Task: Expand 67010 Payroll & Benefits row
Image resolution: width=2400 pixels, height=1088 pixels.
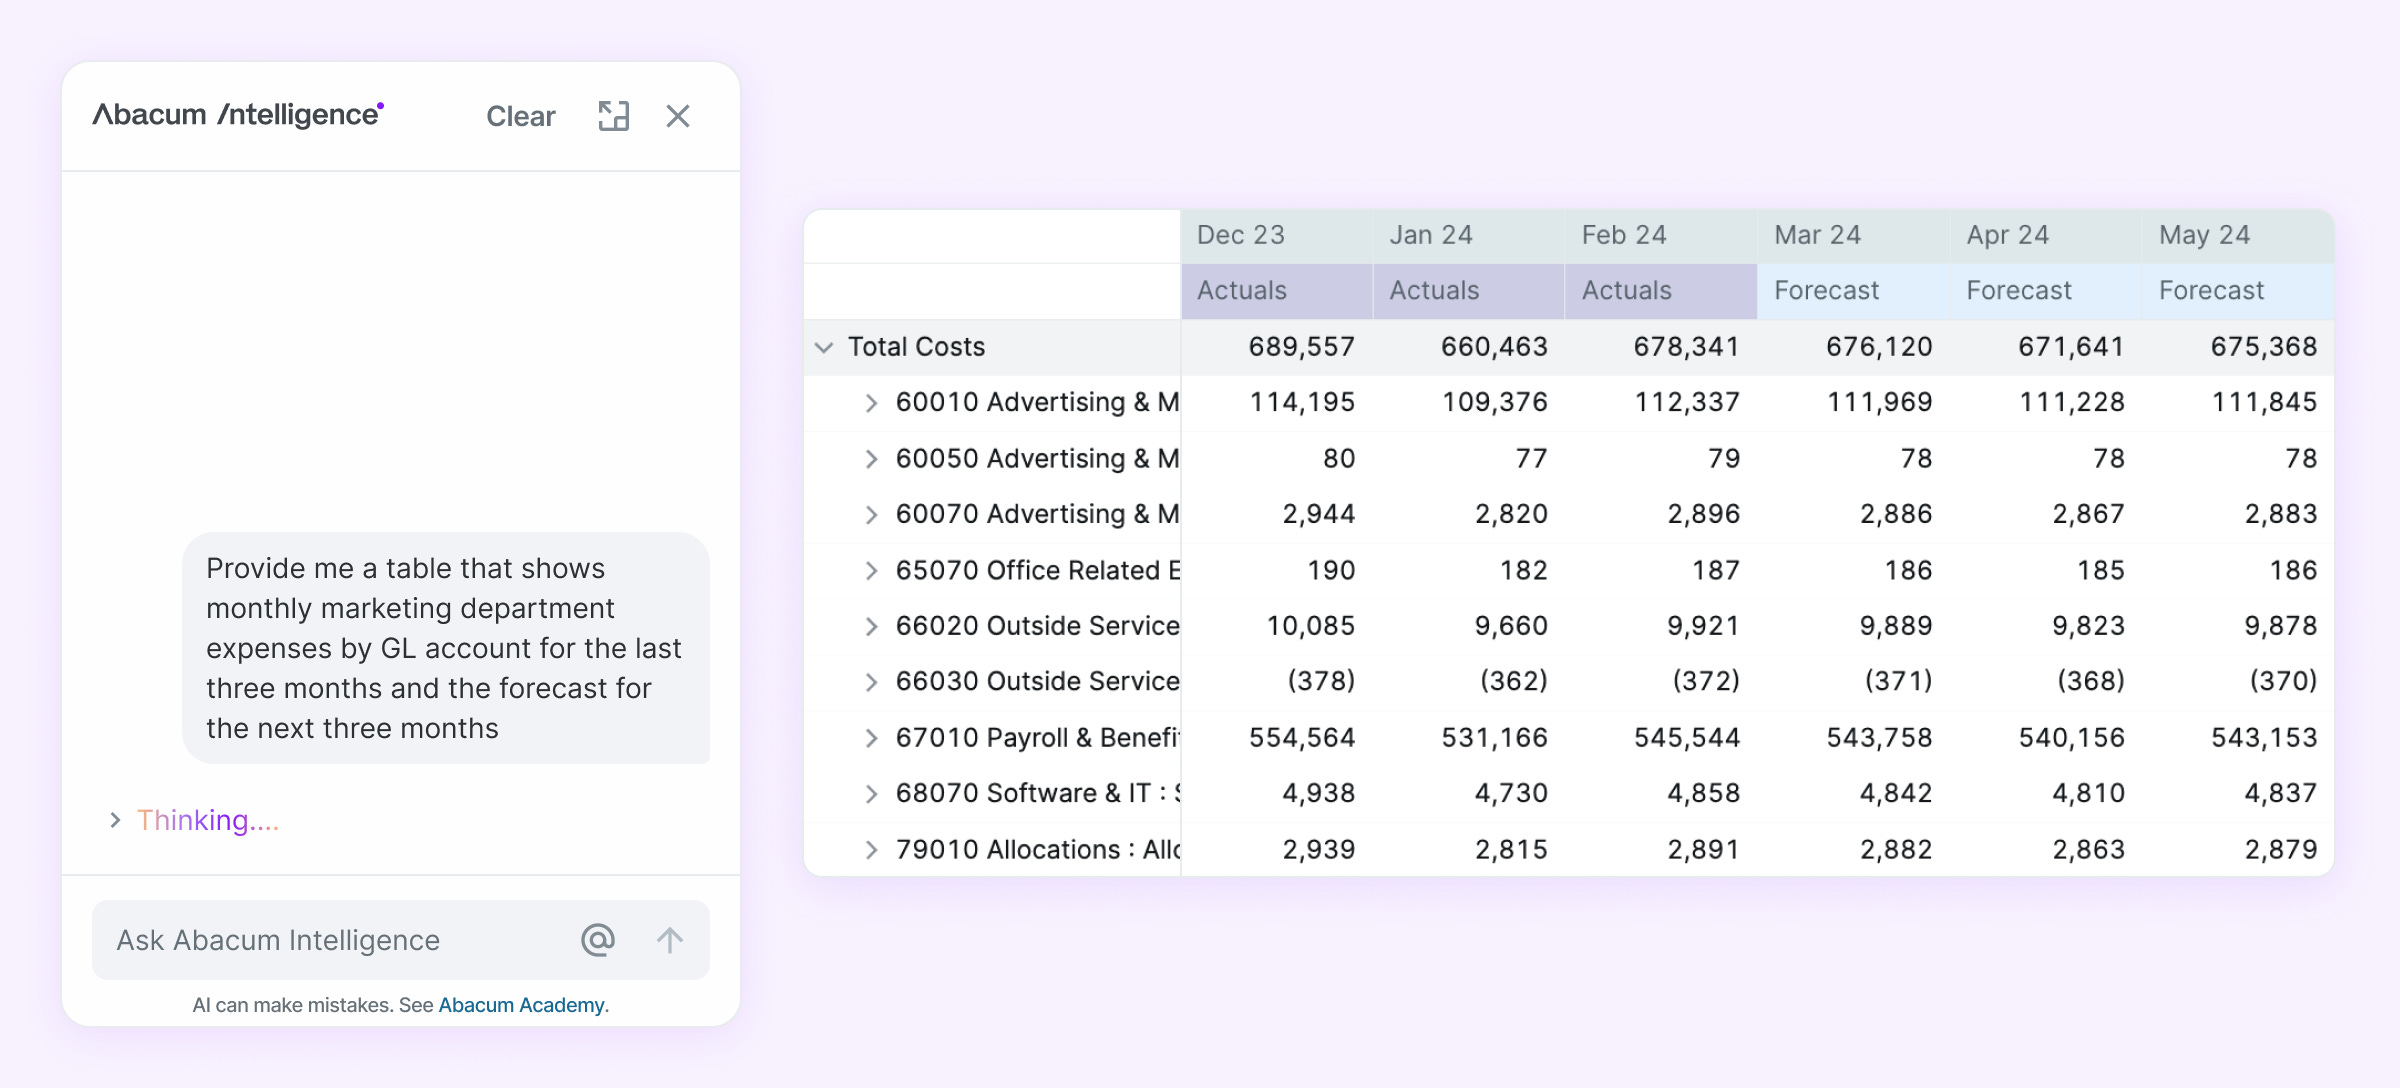Action: (871, 738)
